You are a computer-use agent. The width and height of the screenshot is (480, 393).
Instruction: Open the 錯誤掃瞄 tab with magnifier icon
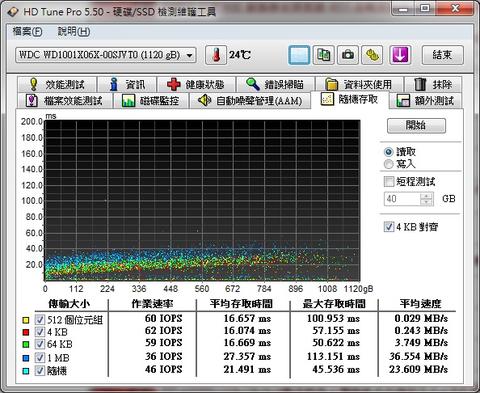pyautogui.click(x=275, y=84)
